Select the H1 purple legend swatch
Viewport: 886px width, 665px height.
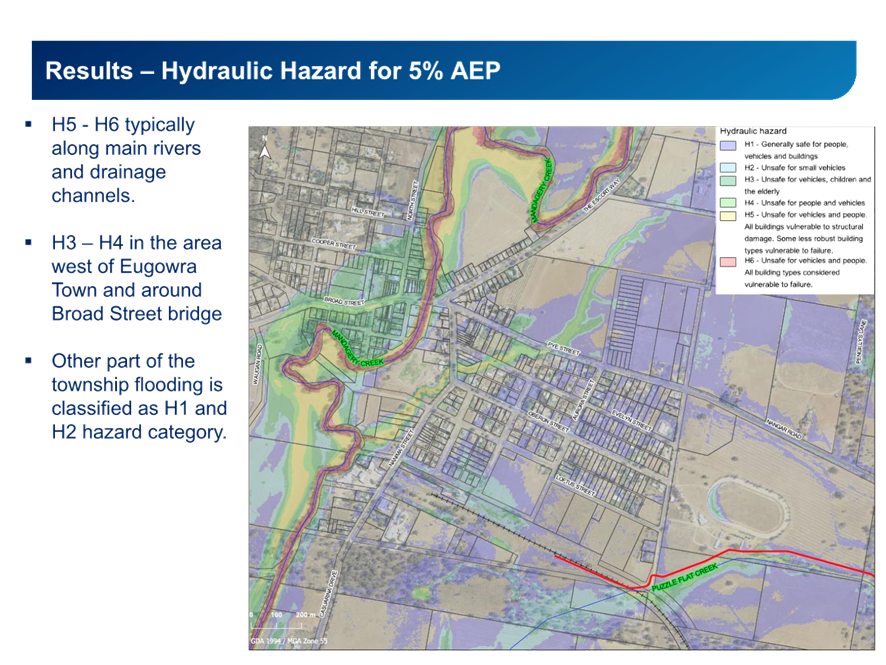728,145
